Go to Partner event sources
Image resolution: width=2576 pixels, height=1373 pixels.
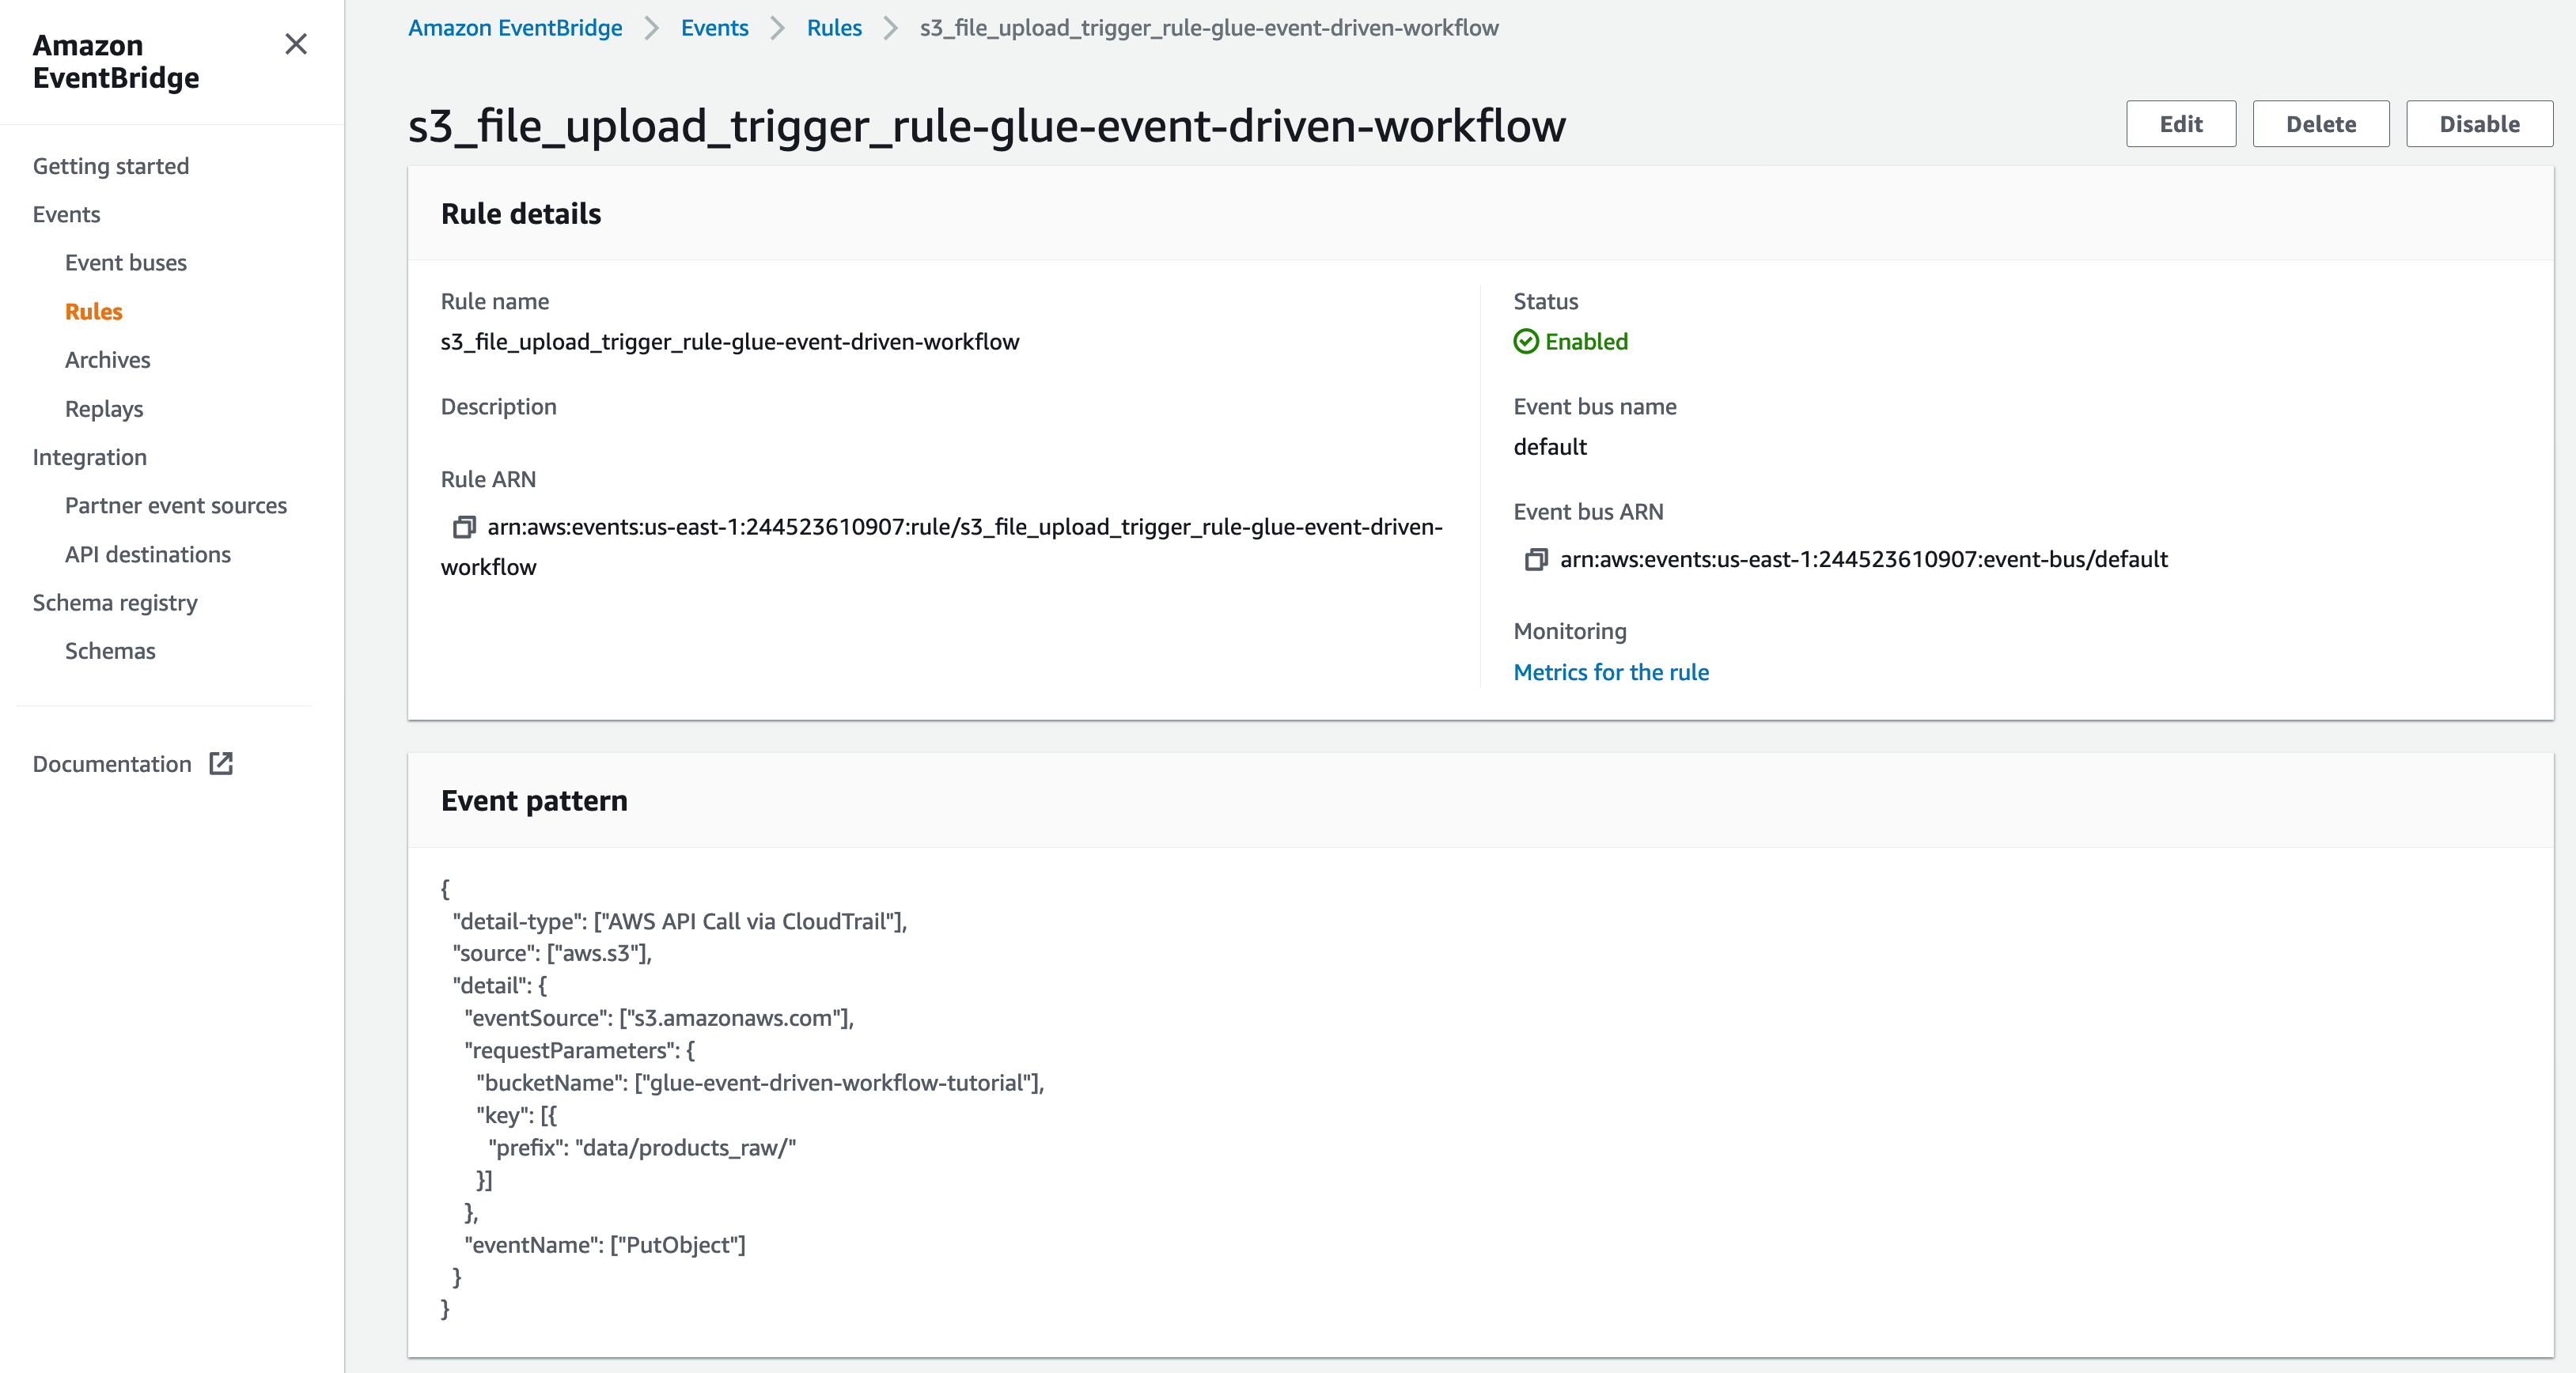(176, 506)
